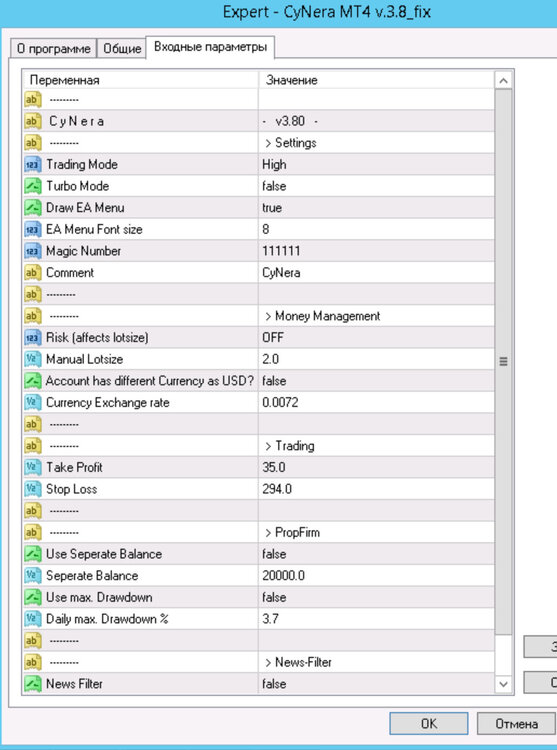Click the scrollbar up arrow
557x750 pixels.
click(x=503, y=81)
